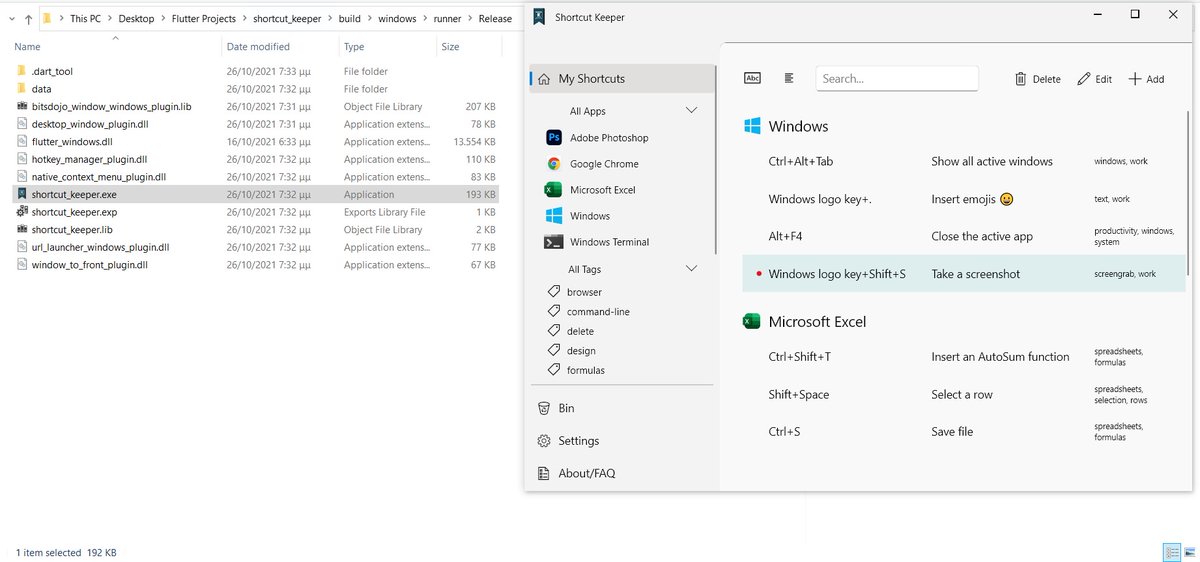Image resolution: width=1200 pixels, height=562 pixels.
Task: Click the Abc text view icon
Action: click(753, 78)
